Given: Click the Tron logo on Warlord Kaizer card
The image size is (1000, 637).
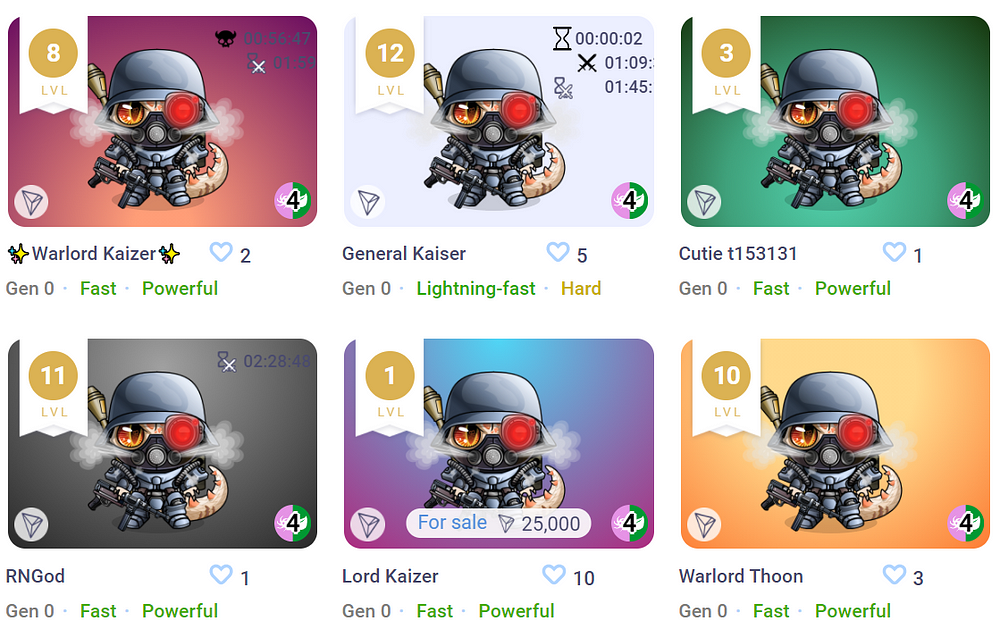Looking at the screenshot, I should [x=31, y=202].
